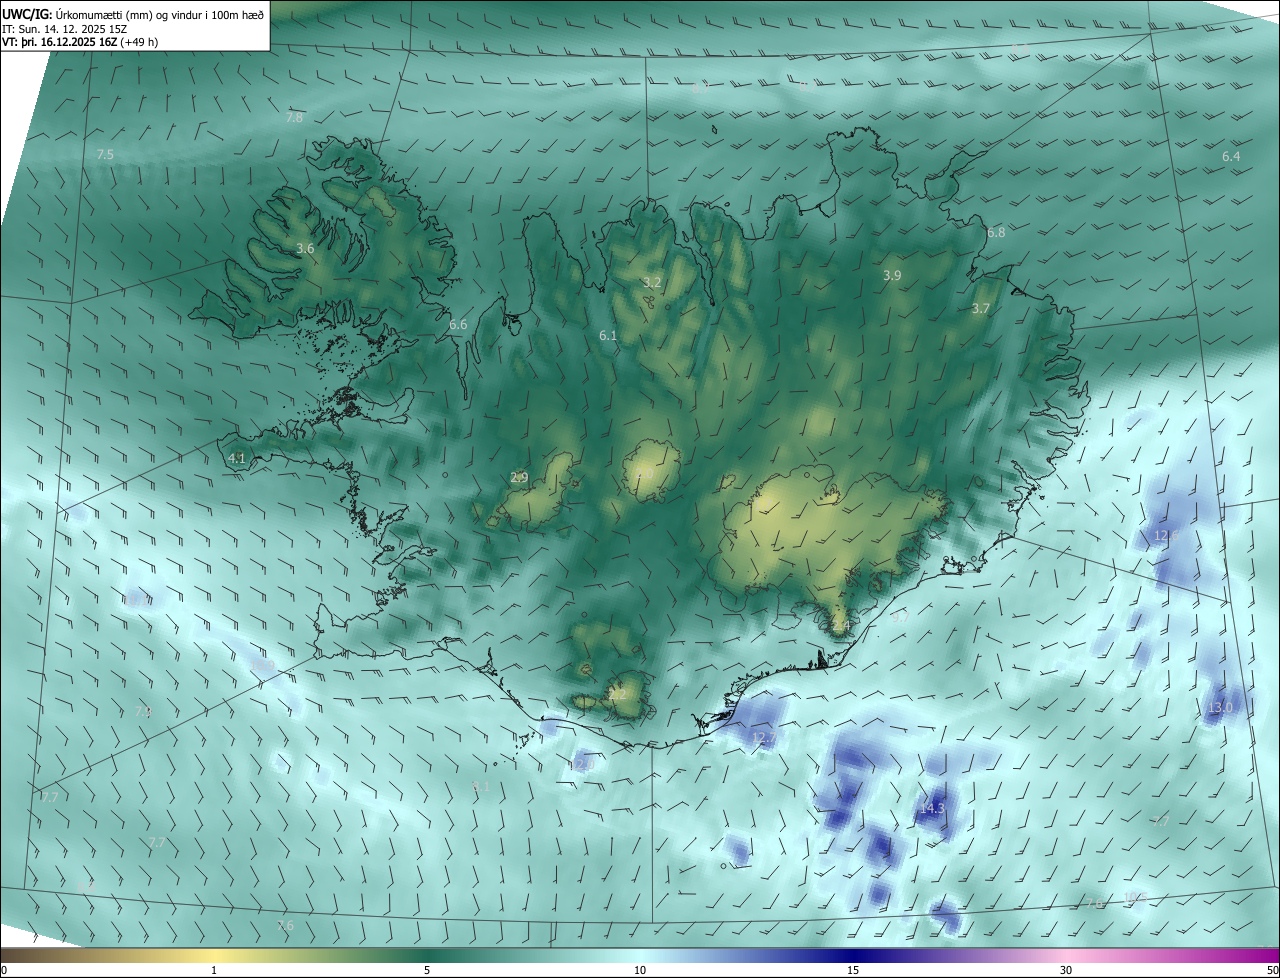This screenshot has height=978, width=1280.
Task: Click the title line starting with UWC/IG
Action: [133, 13]
